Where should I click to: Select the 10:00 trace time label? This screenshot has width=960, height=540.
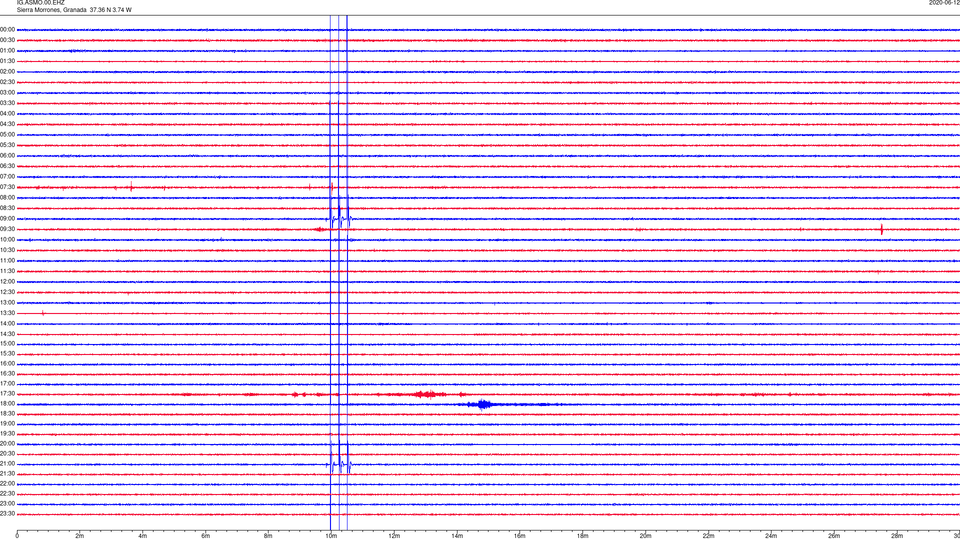click(7, 240)
